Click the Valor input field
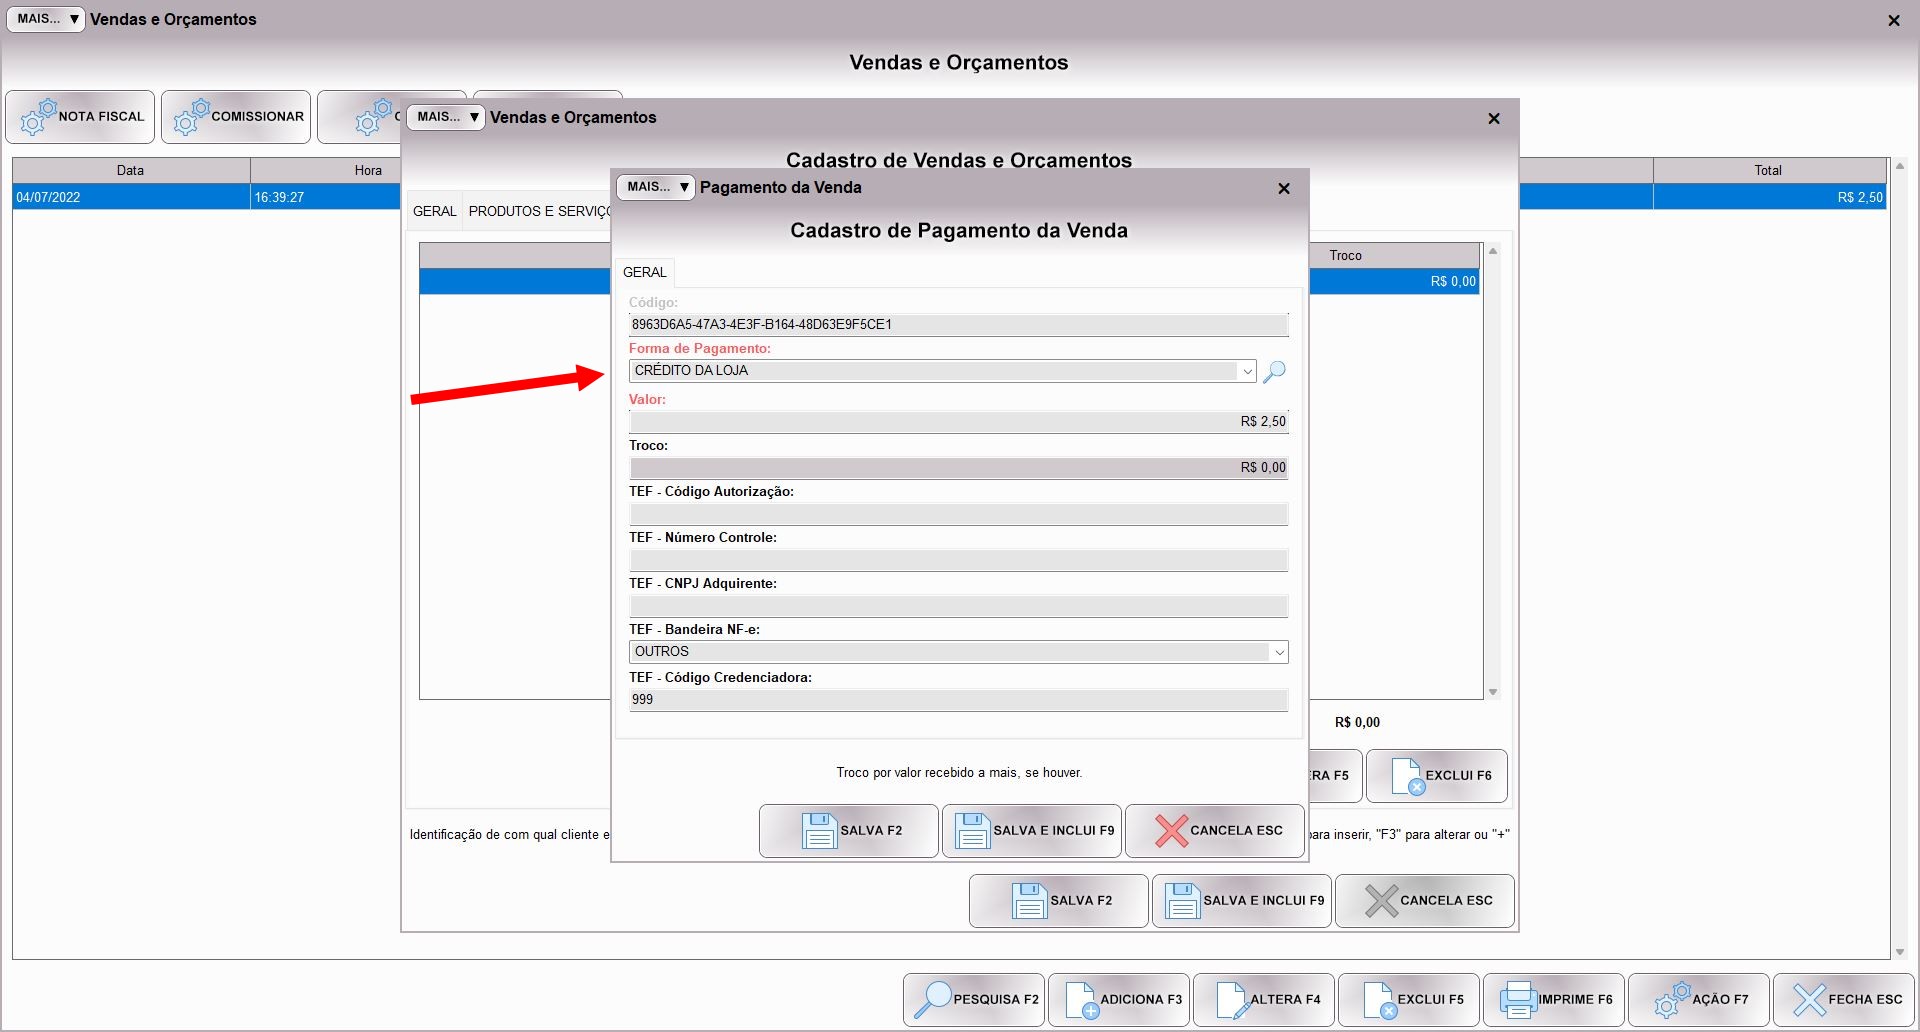This screenshot has width=1920, height=1032. click(x=958, y=422)
